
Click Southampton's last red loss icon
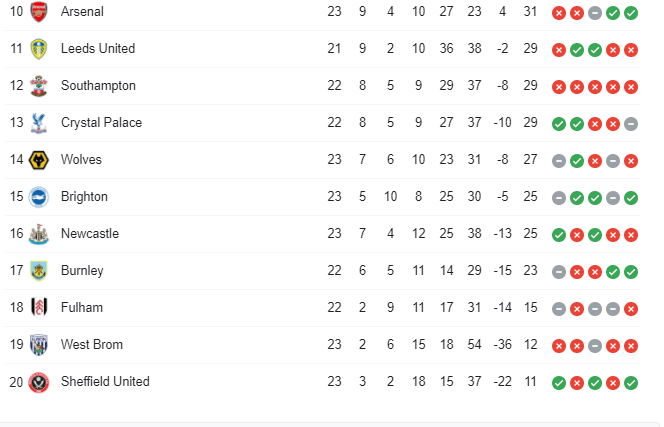(x=631, y=87)
